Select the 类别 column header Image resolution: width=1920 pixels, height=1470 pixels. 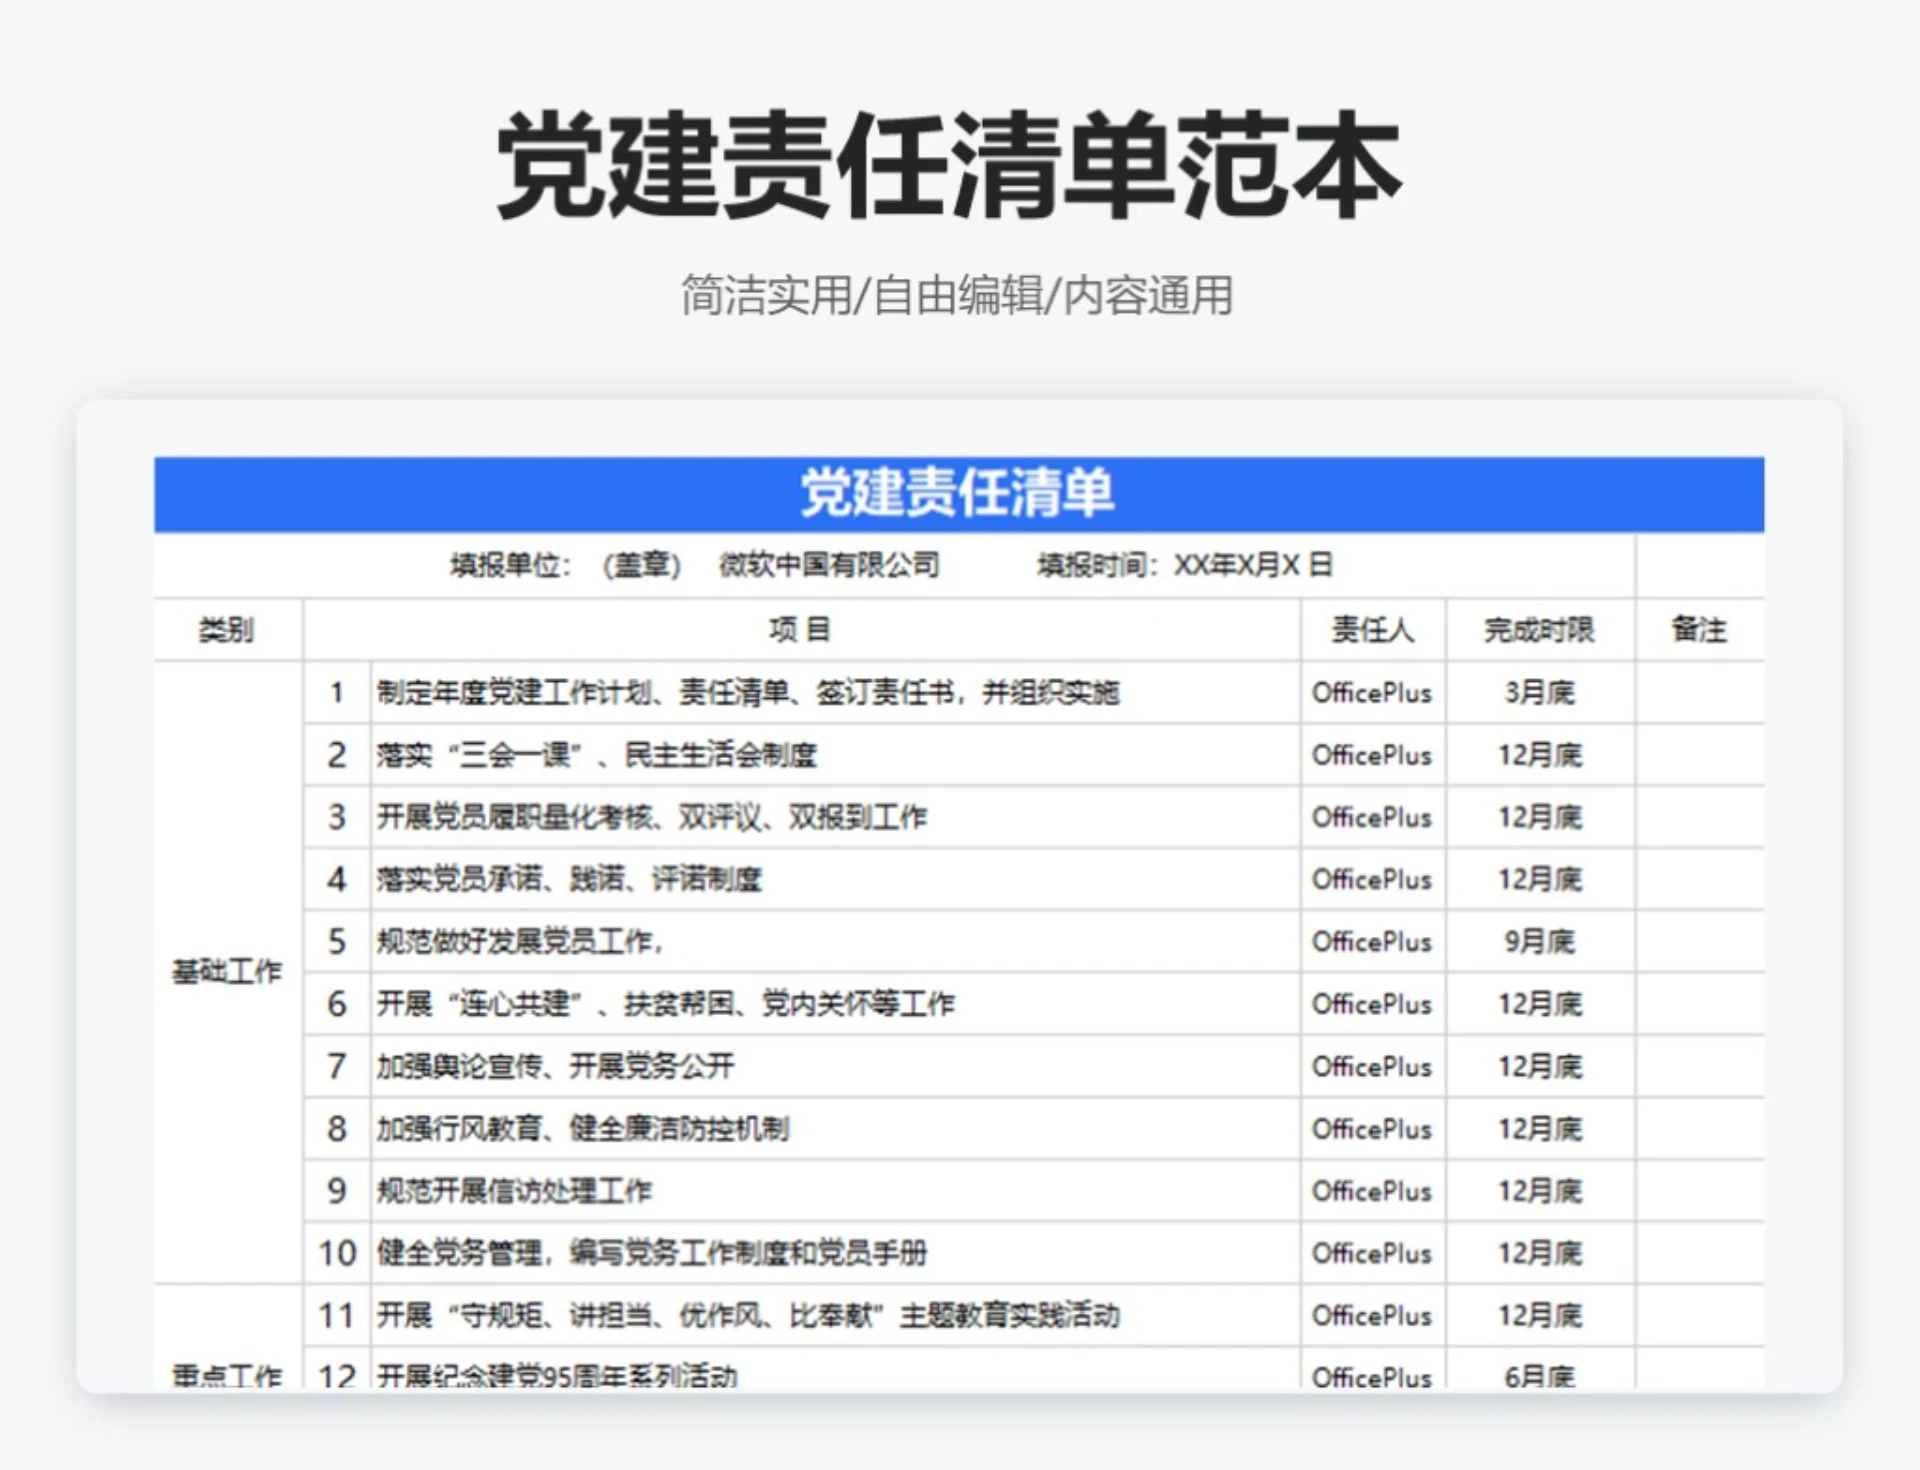tap(226, 630)
